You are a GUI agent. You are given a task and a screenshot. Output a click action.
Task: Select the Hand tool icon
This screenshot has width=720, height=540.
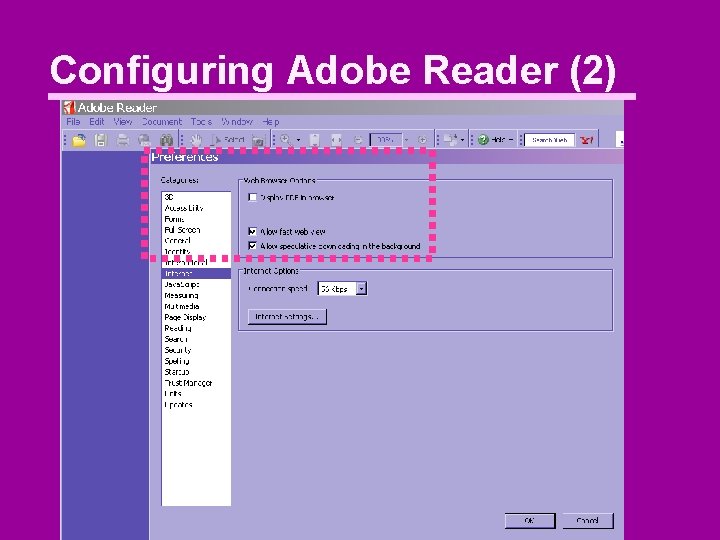[196, 140]
